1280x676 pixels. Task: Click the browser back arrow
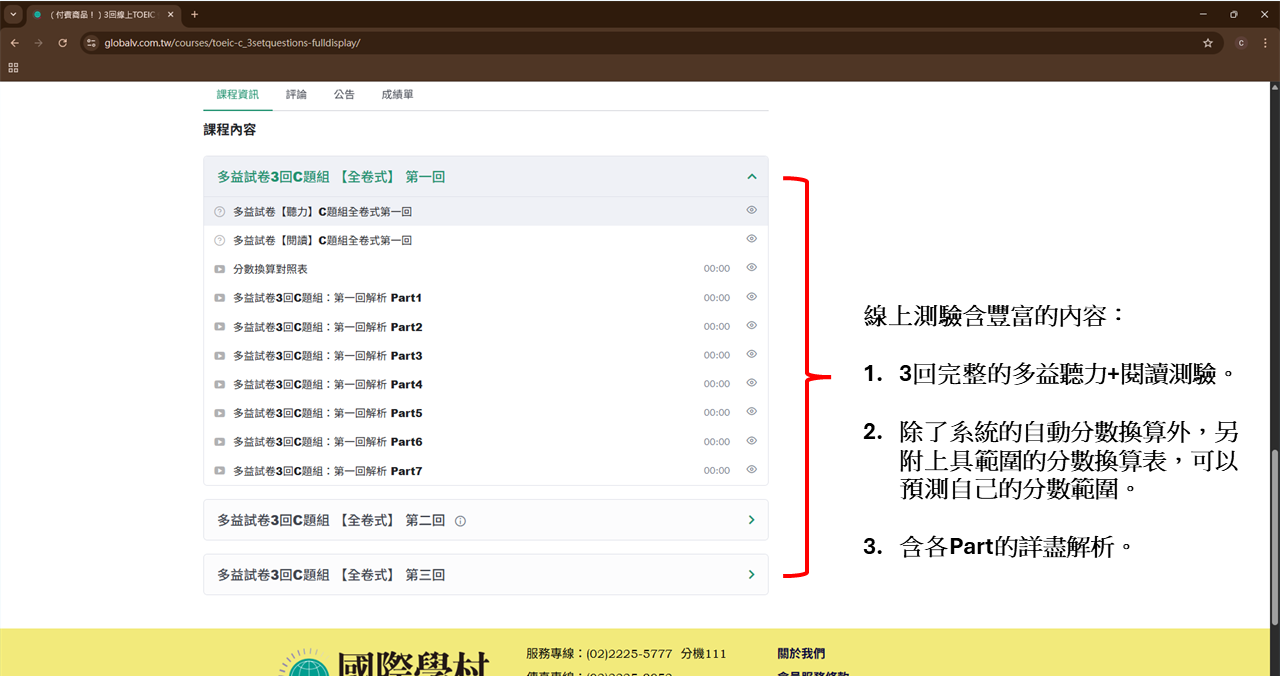15,43
